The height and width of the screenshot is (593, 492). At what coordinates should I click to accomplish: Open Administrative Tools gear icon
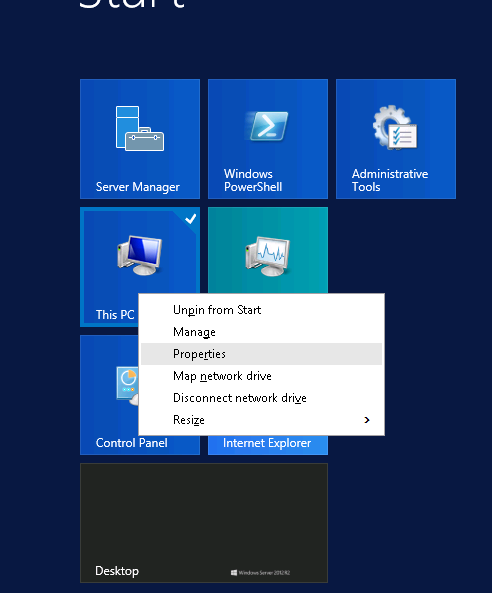pyautogui.click(x=395, y=127)
